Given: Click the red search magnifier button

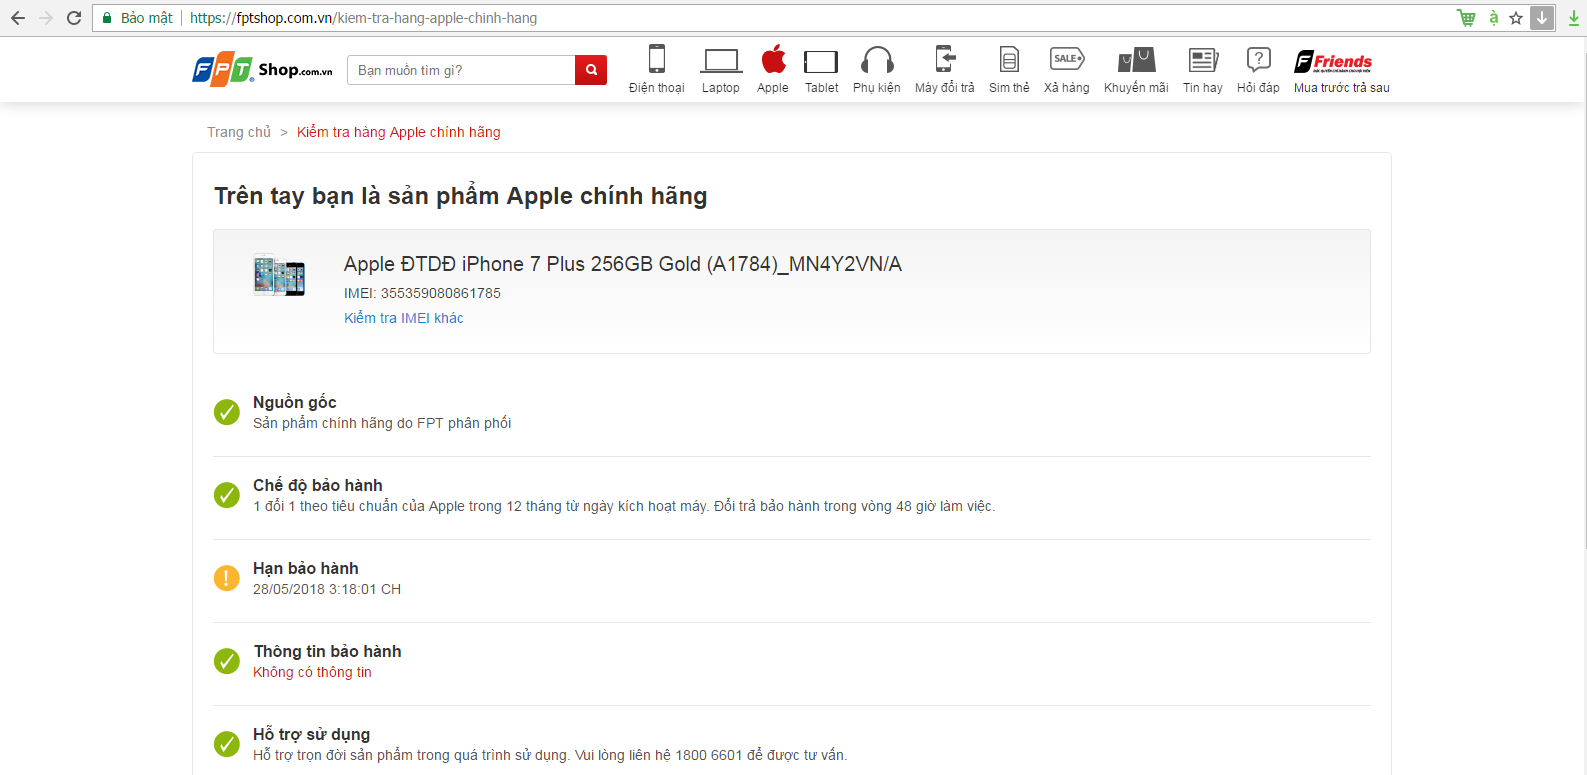Looking at the screenshot, I should click(x=591, y=70).
